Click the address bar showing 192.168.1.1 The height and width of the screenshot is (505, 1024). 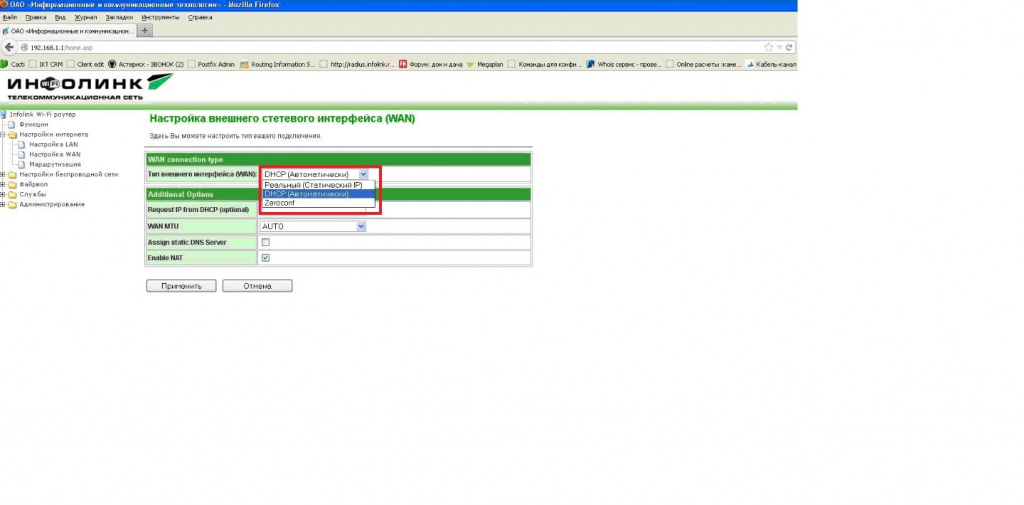coord(392,48)
